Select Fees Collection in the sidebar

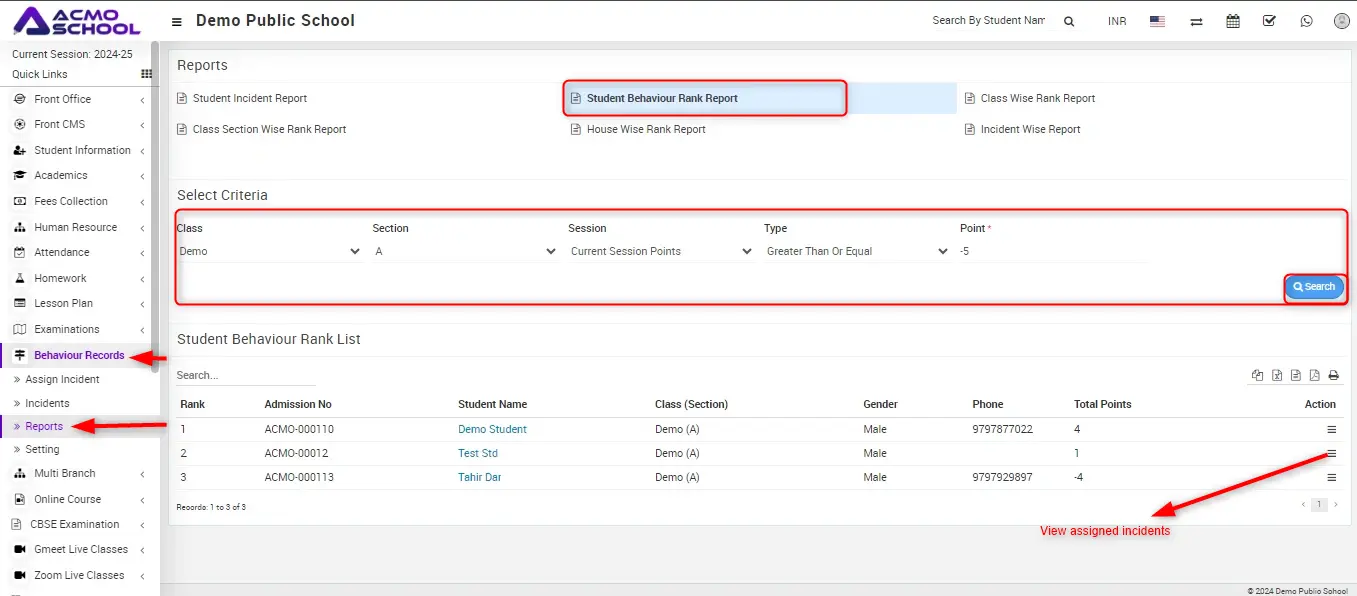(x=70, y=201)
